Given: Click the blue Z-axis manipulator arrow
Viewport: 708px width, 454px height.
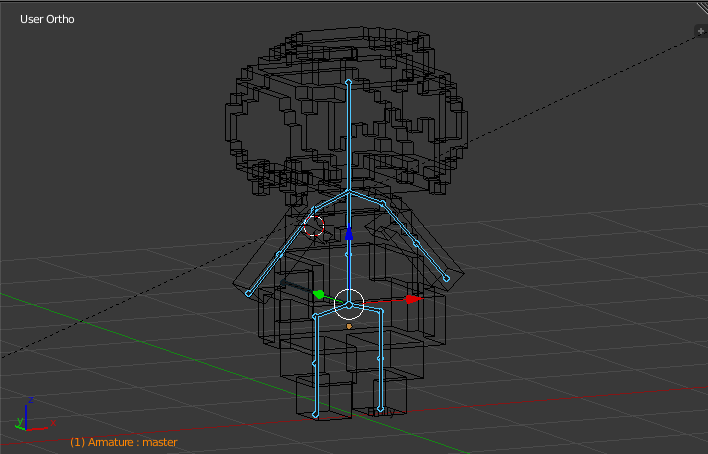Looking at the screenshot, I should [349, 233].
